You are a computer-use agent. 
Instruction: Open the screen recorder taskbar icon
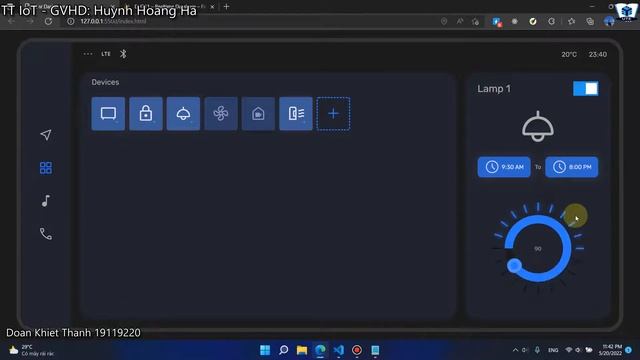pyautogui.click(x=357, y=350)
